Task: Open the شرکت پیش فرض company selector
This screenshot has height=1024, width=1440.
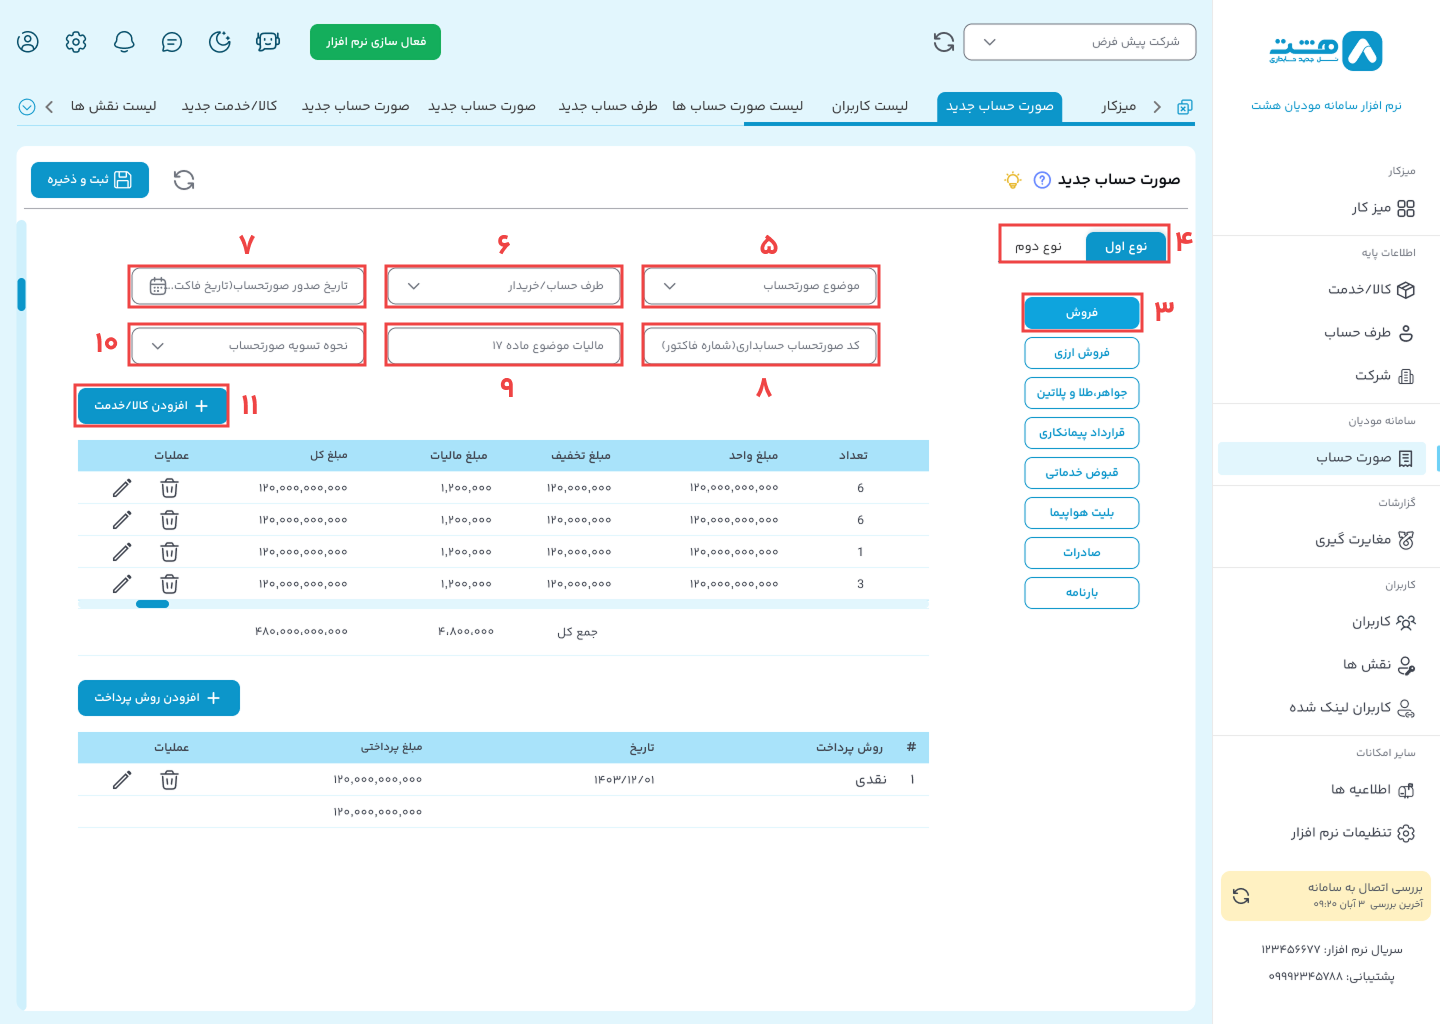Action: (1079, 42)
